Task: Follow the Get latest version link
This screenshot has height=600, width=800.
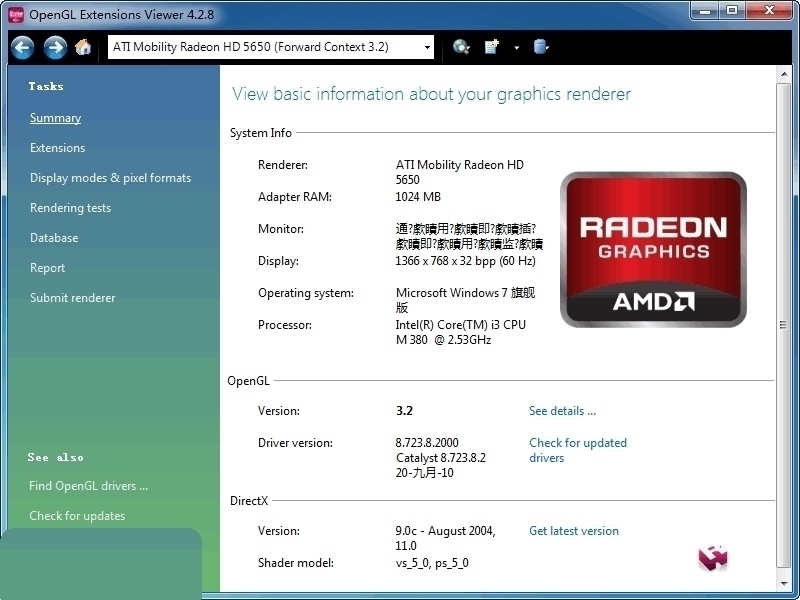Action: click(574, 531)
